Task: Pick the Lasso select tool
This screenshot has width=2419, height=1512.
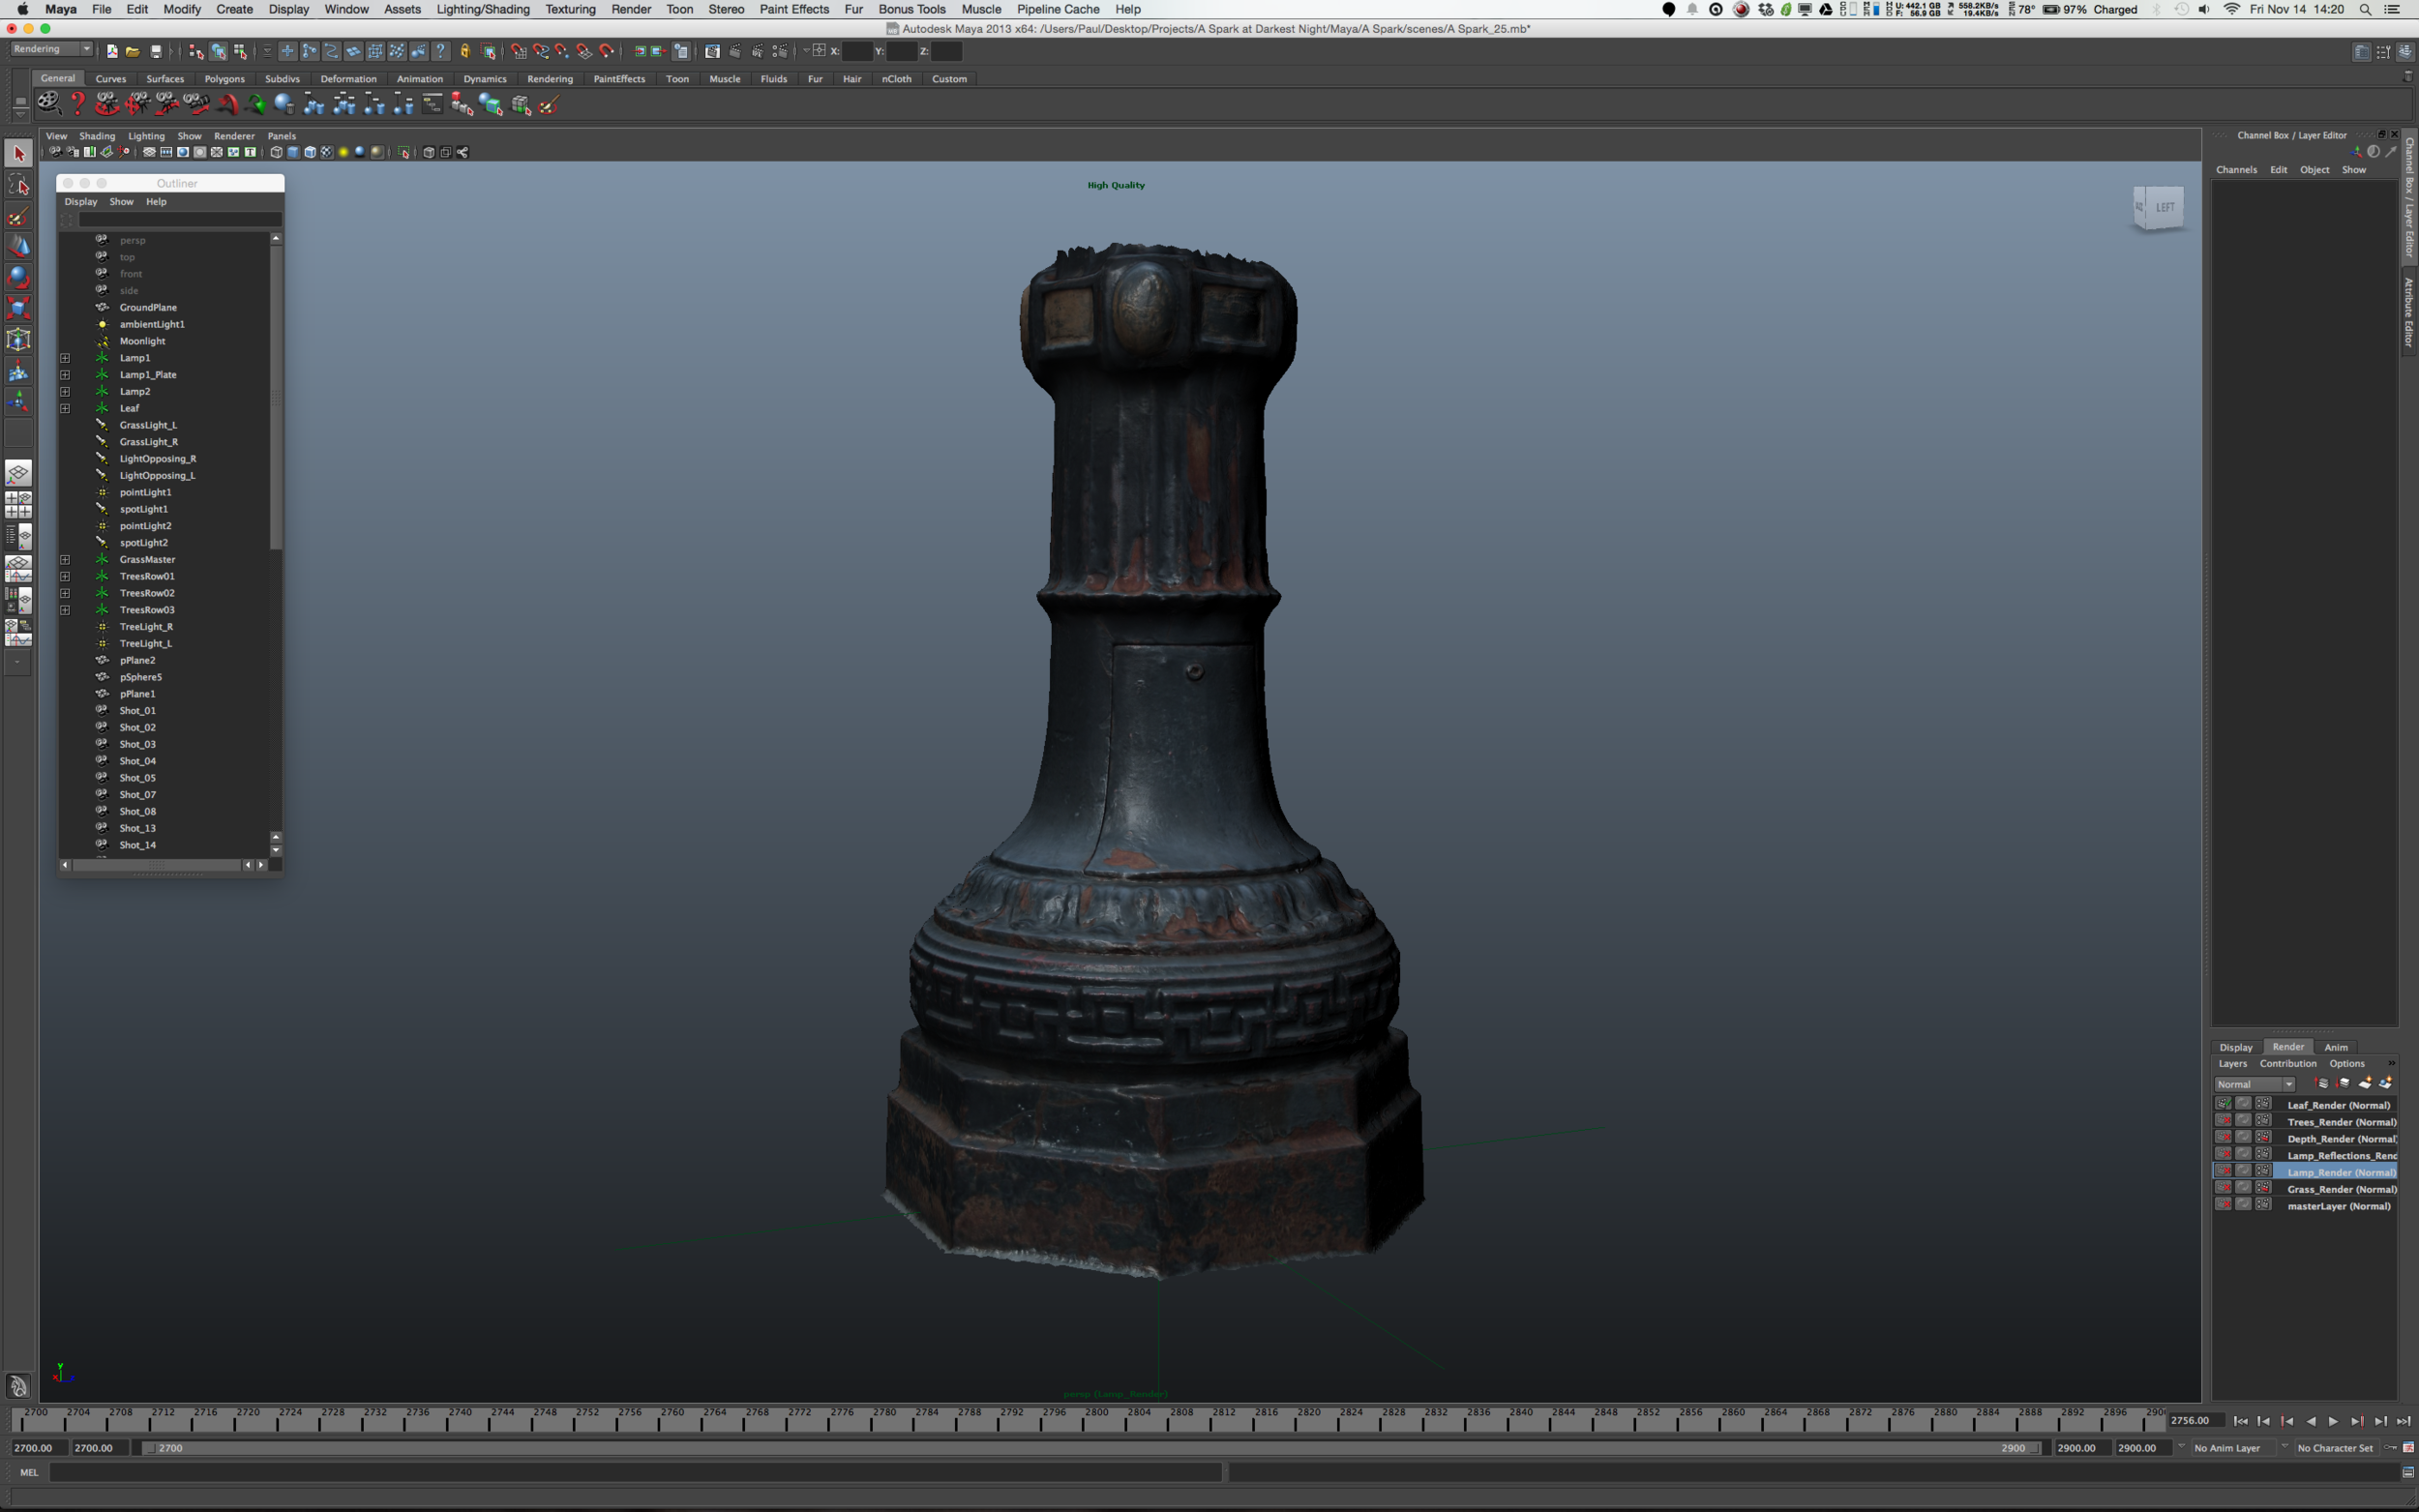Action: (18, 184)
